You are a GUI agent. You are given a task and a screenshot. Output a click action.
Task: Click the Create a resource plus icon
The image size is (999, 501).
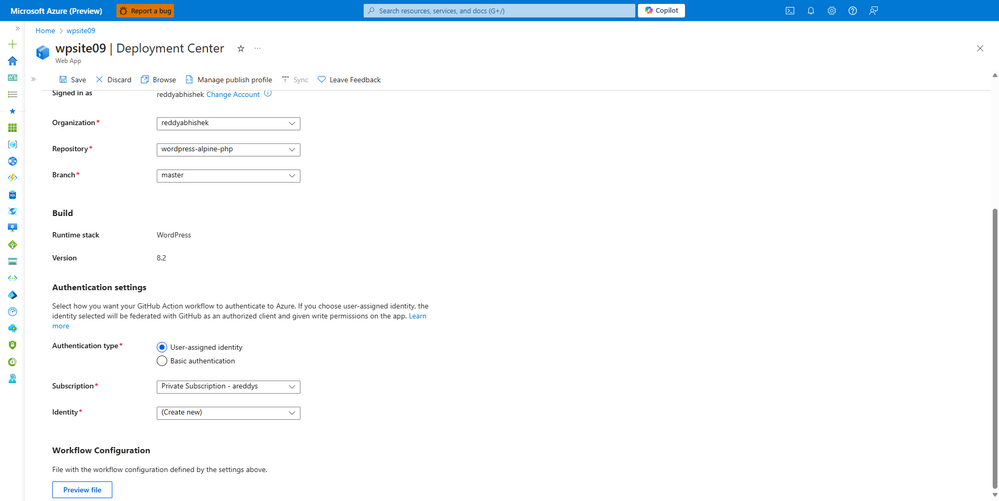pos(12,45)
